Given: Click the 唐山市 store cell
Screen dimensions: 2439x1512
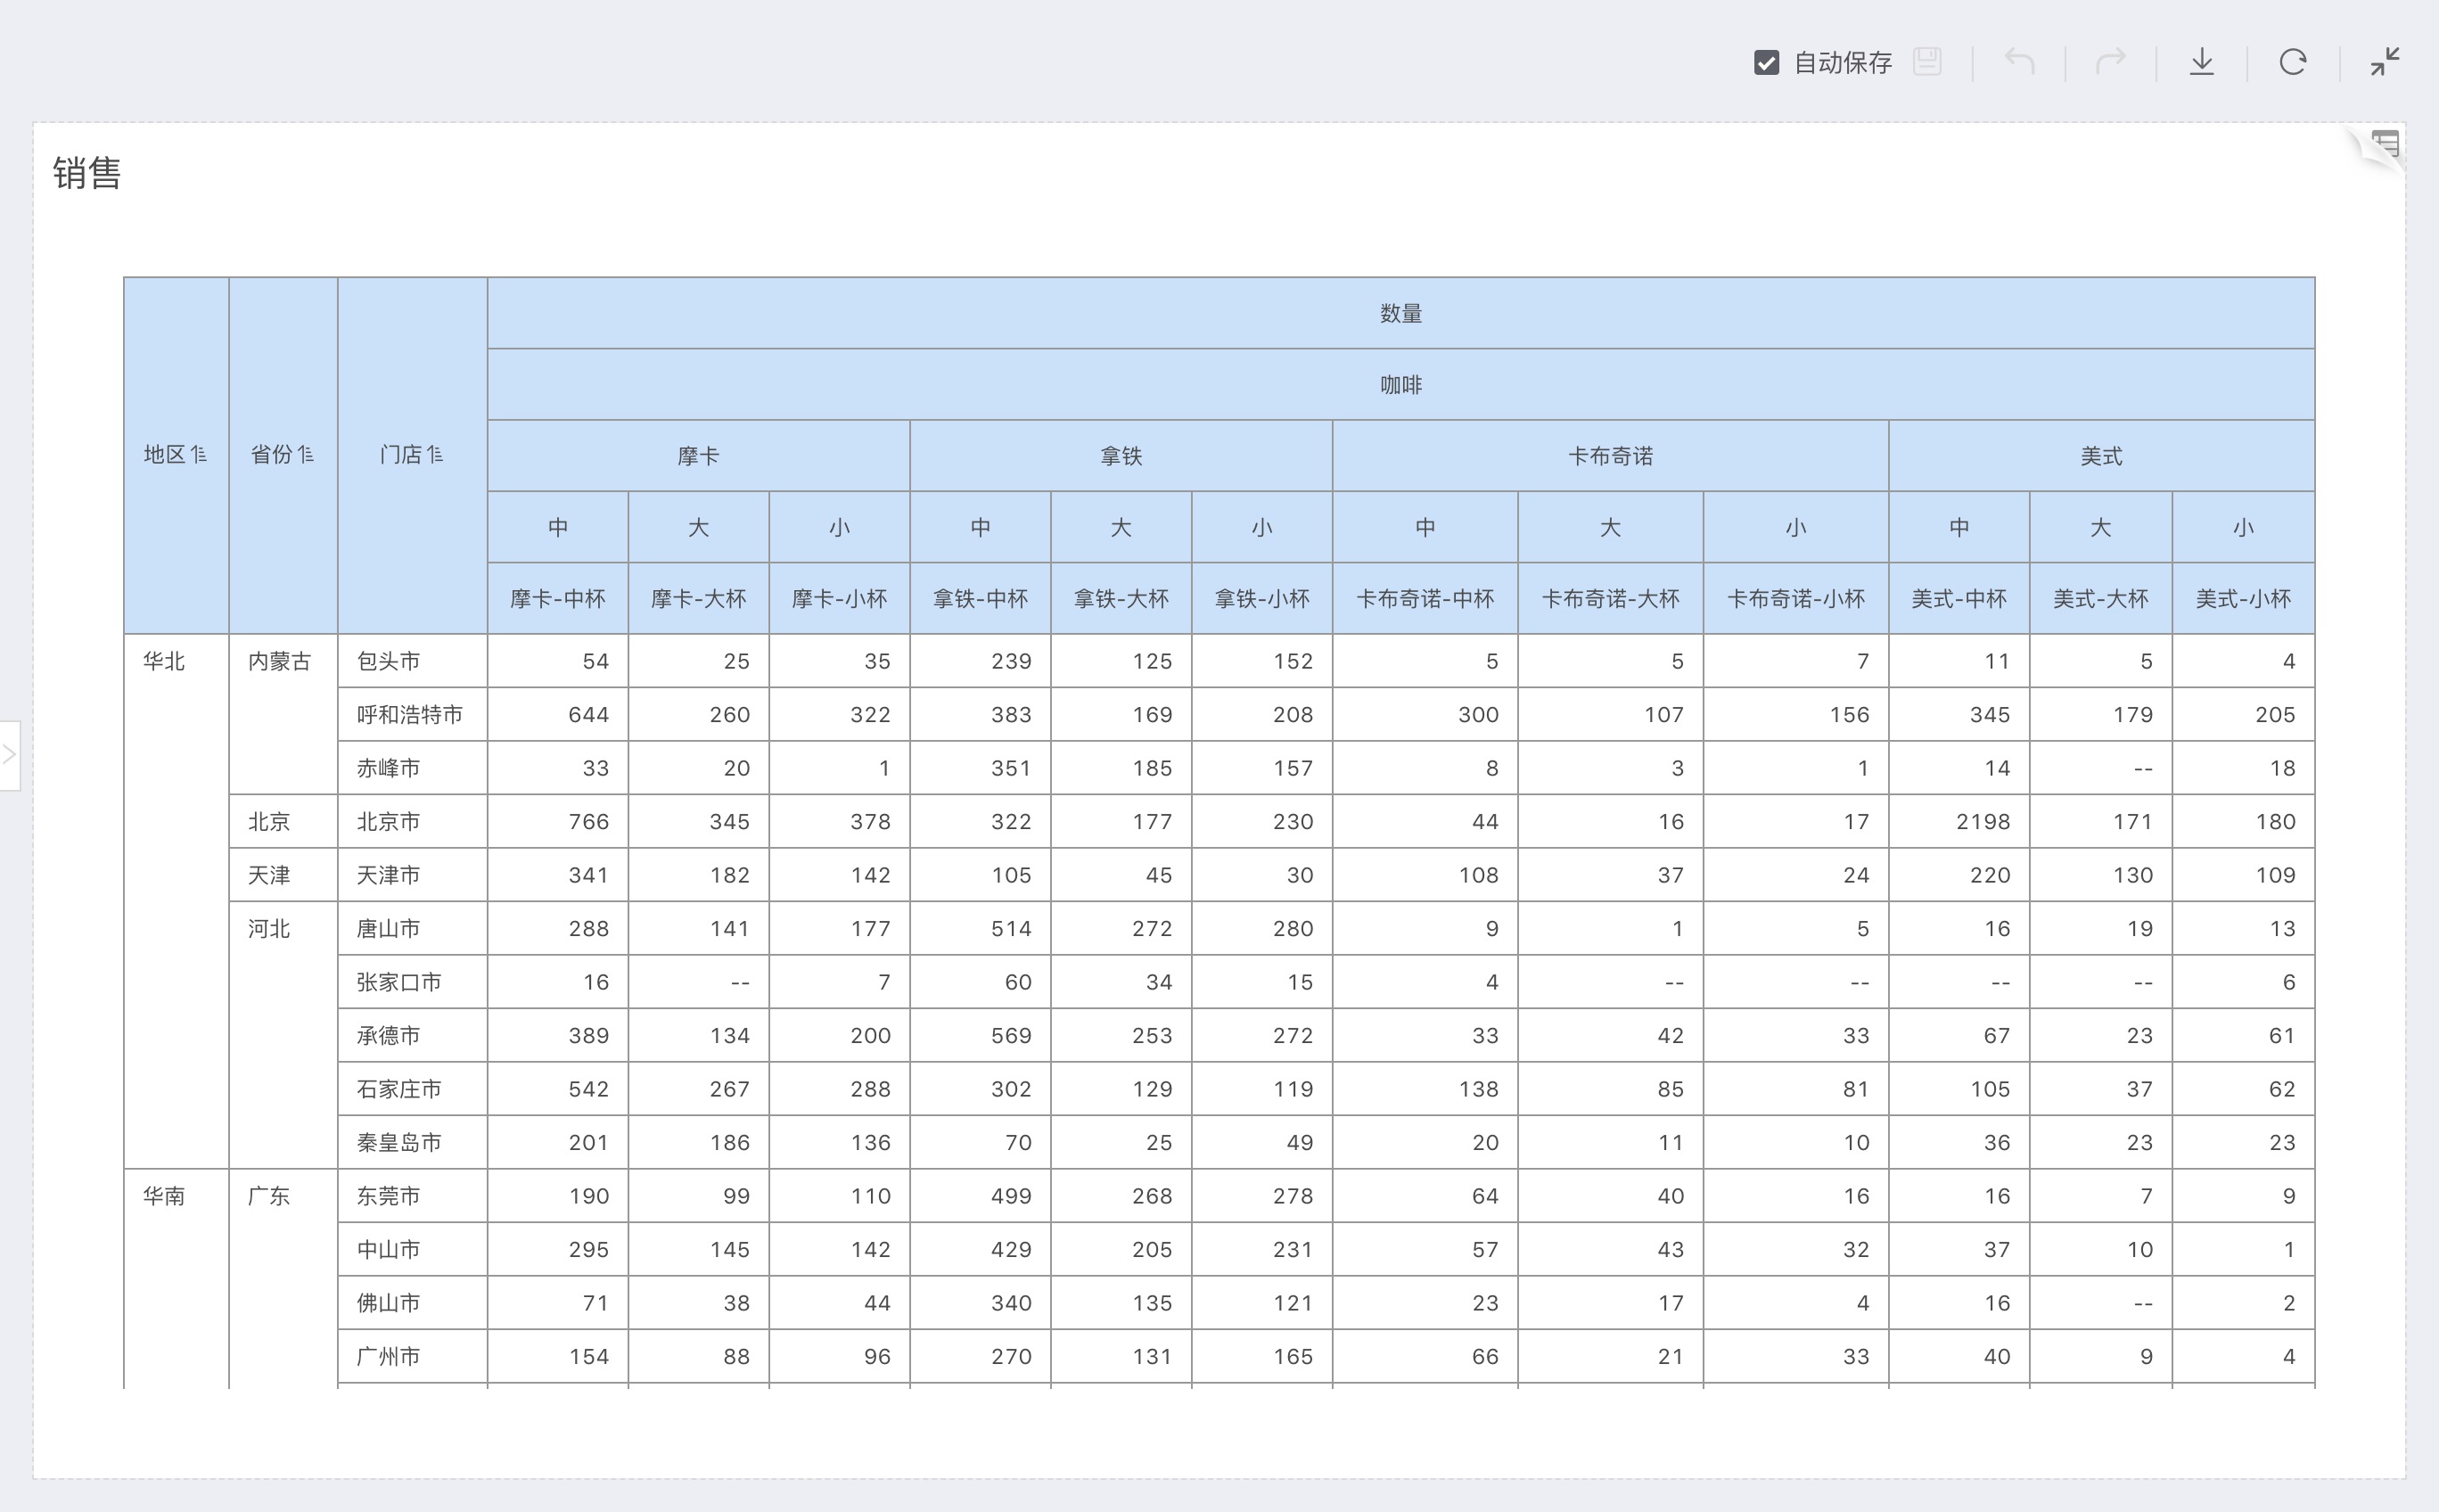Looking at the screenshot, I should tap(412, 929).
